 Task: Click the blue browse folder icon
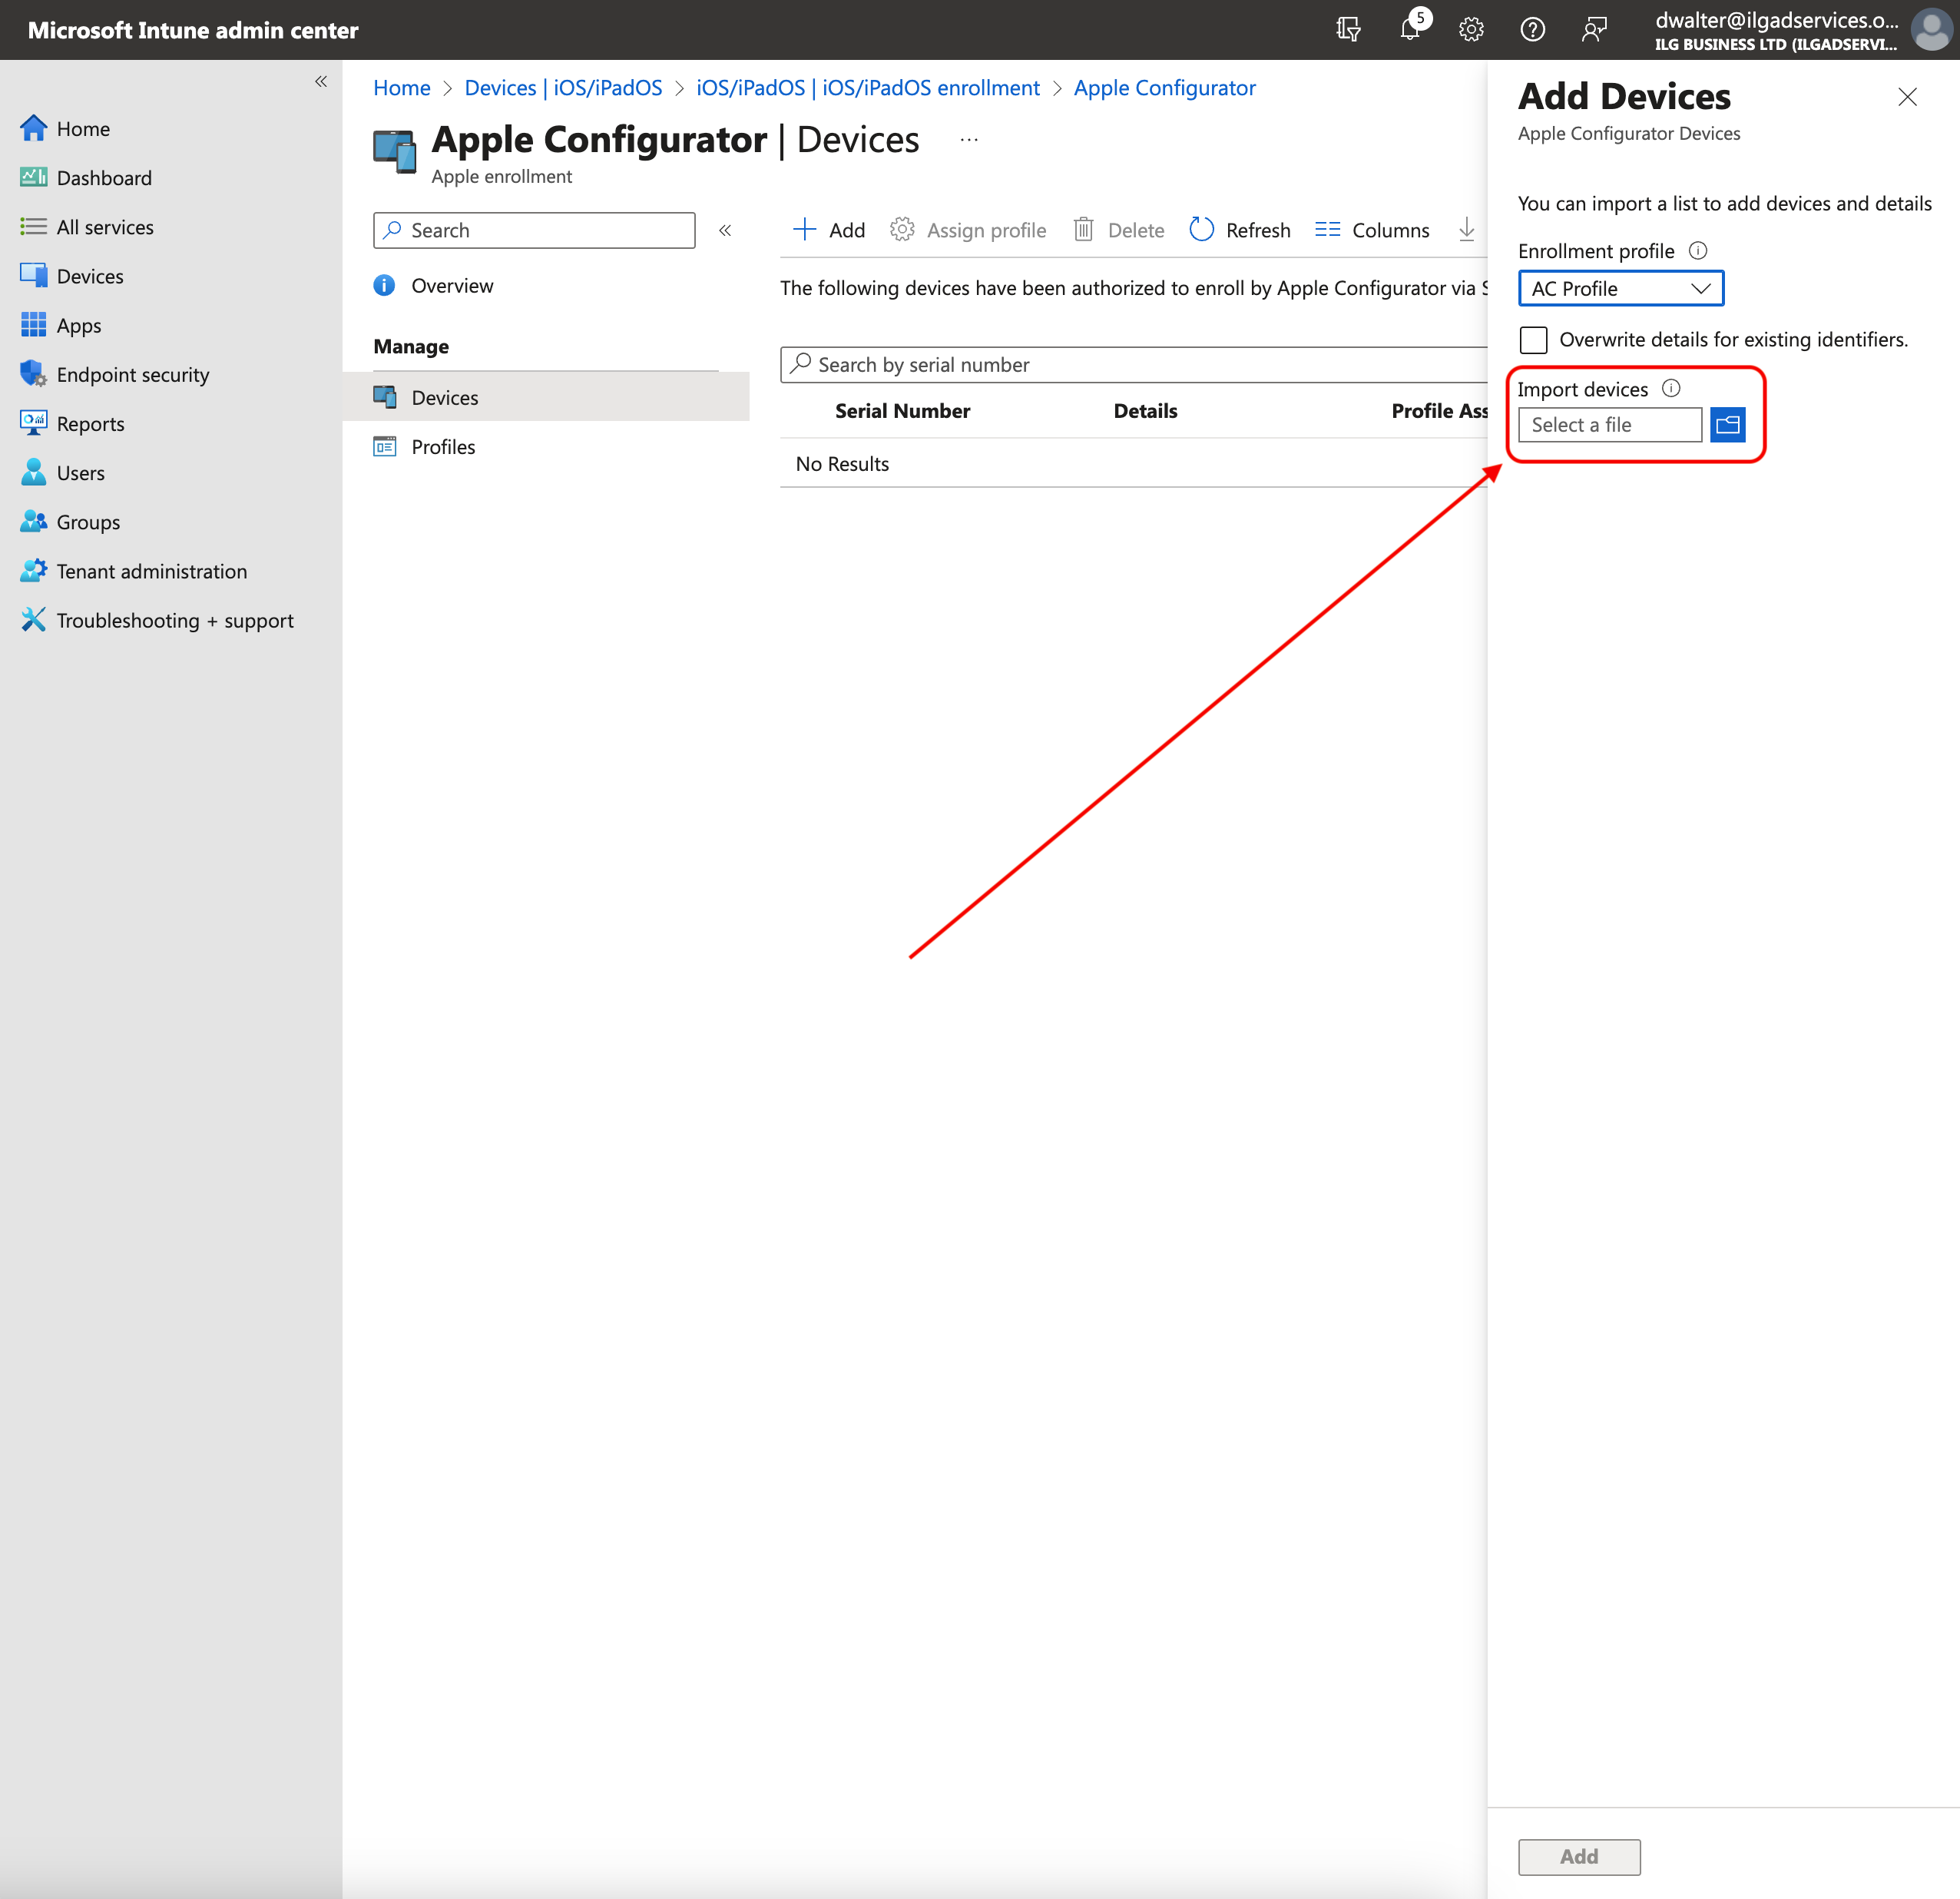(1727, 425)
